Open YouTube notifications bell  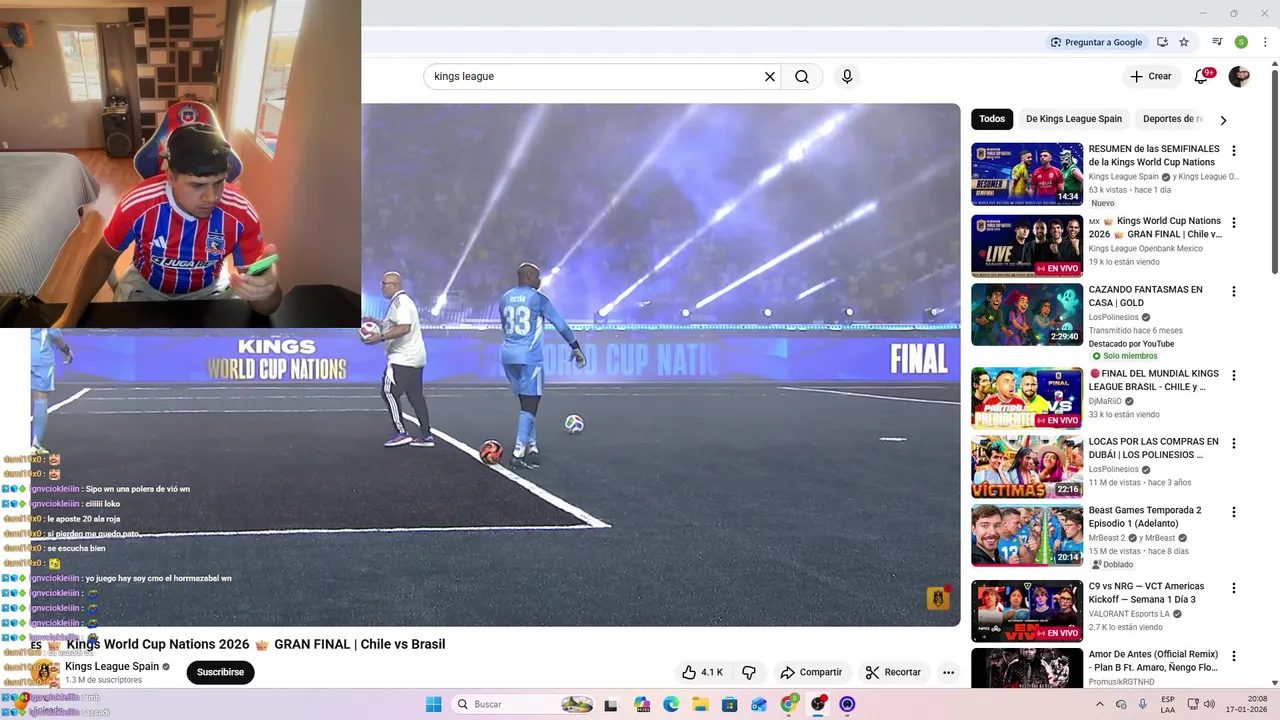point(1202,76)
